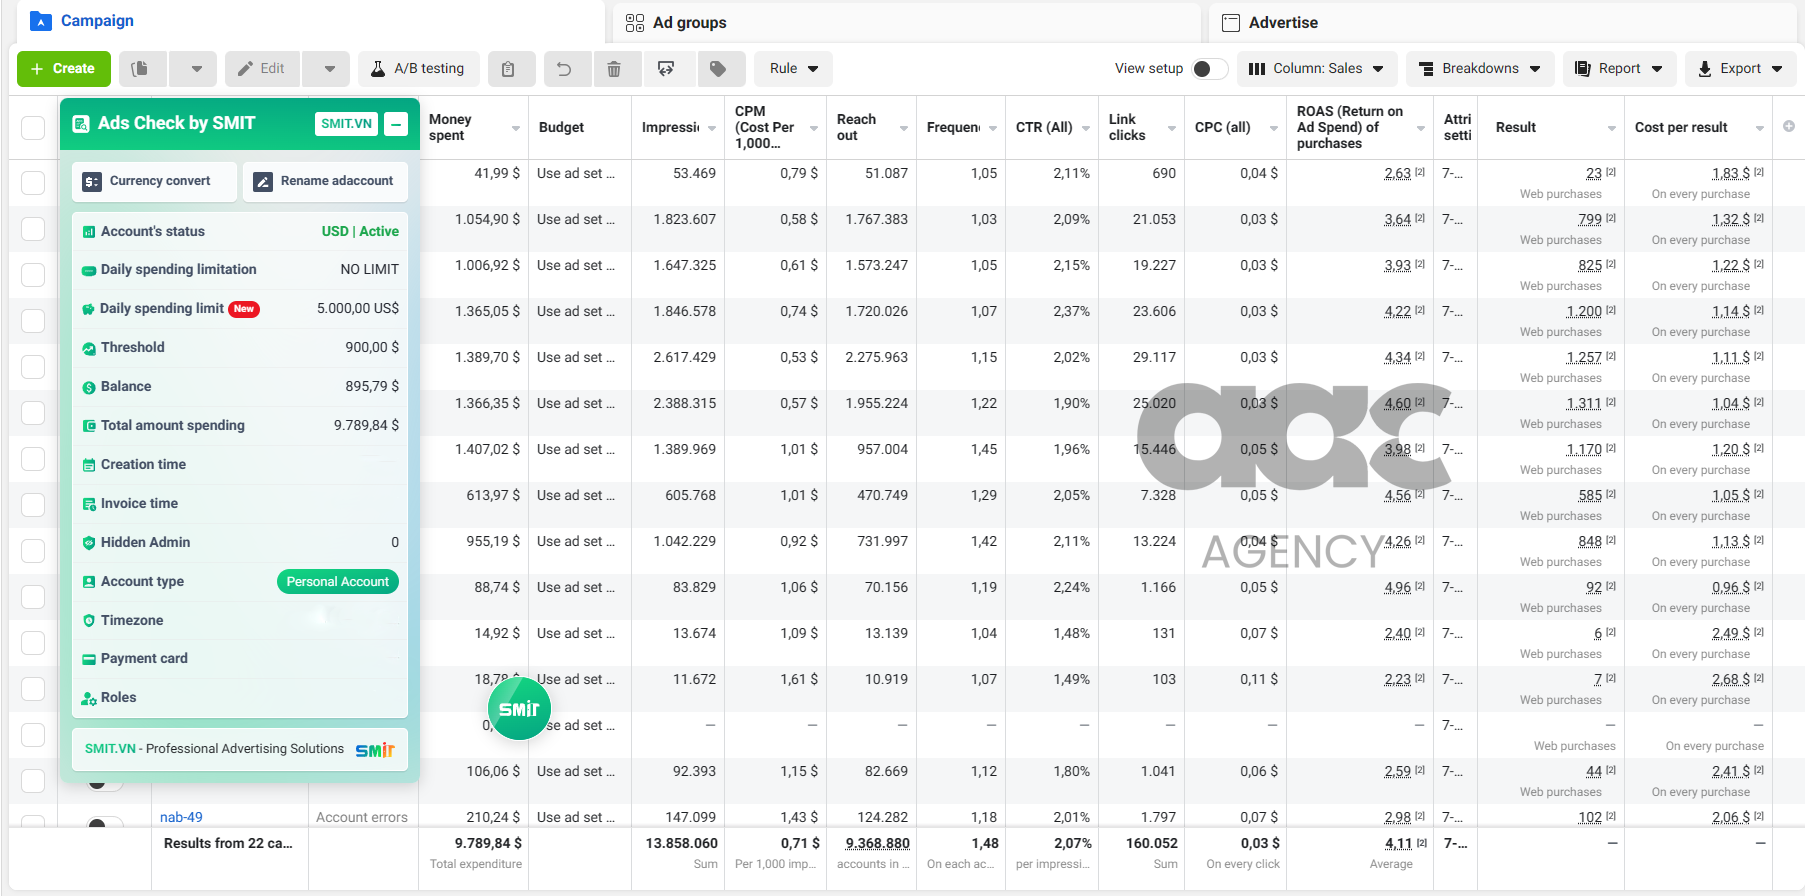Expand the Breakdowns dropdown
The width and height of the screenshot is (1805, 896).
coord(1480,69)
